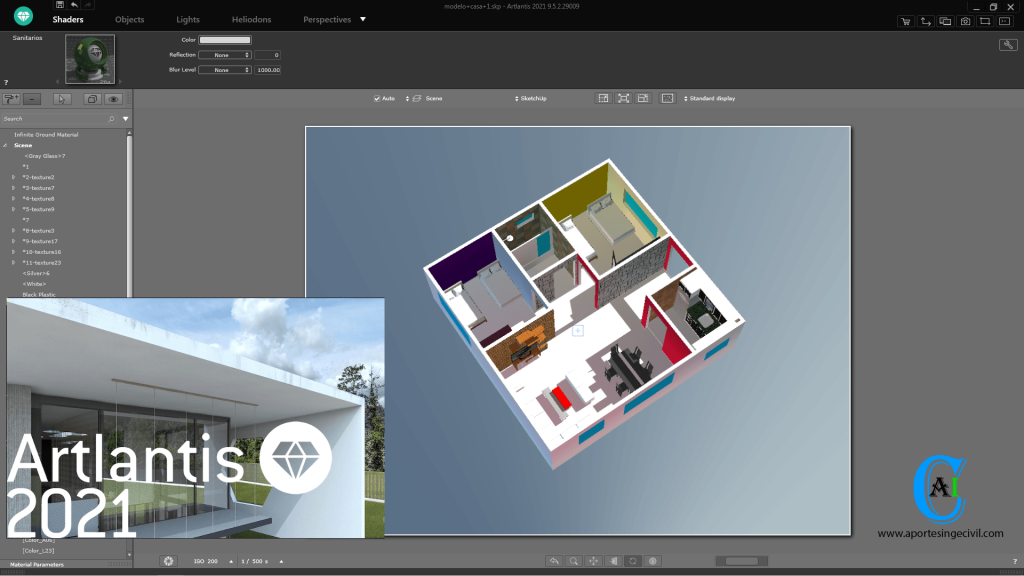Click the shopping cart store icon

coord(906,20)
